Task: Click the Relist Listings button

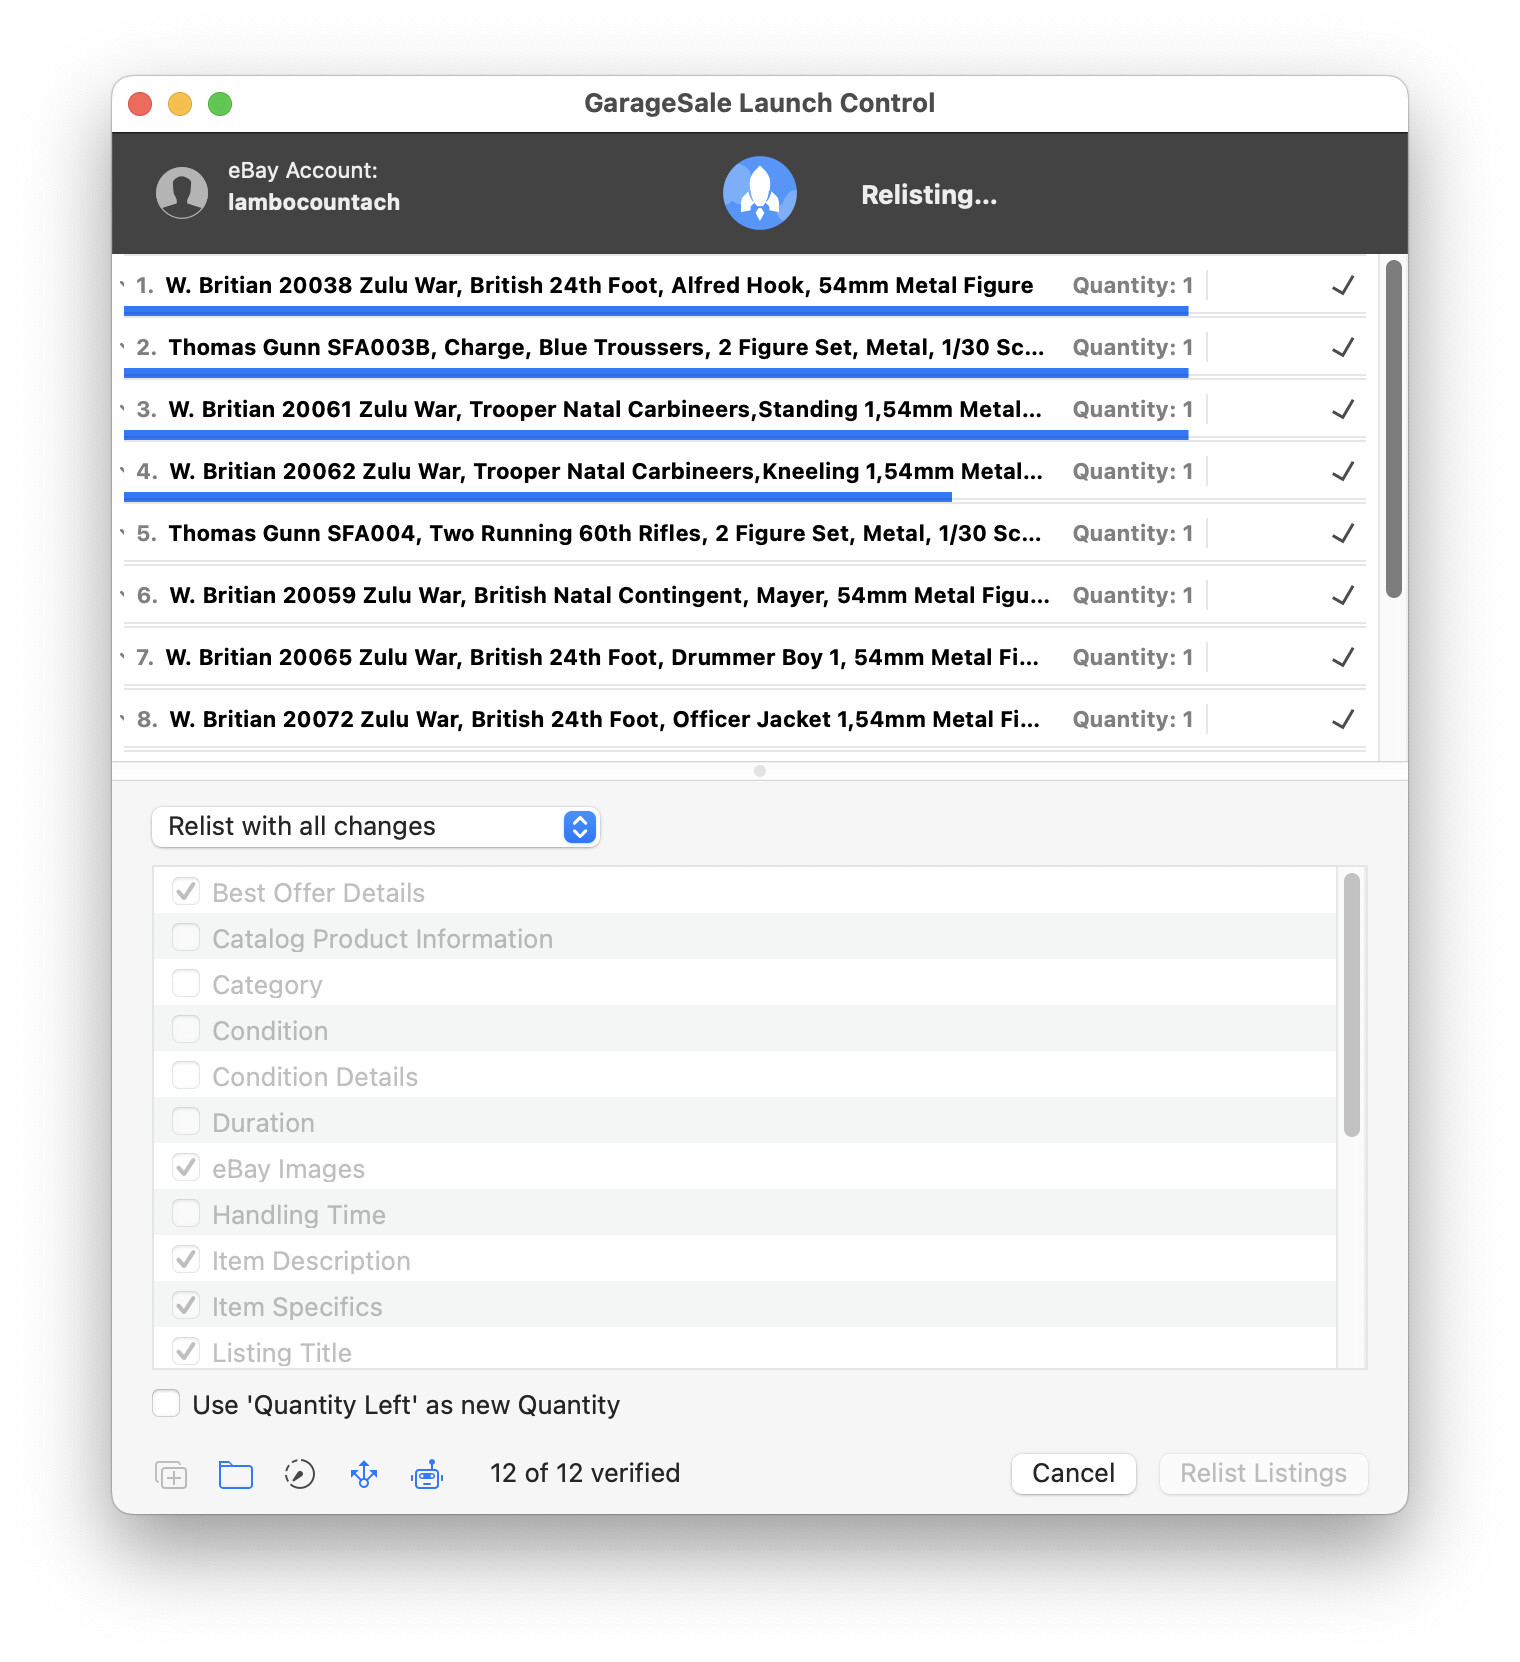Action: tap(1264, 1474)
